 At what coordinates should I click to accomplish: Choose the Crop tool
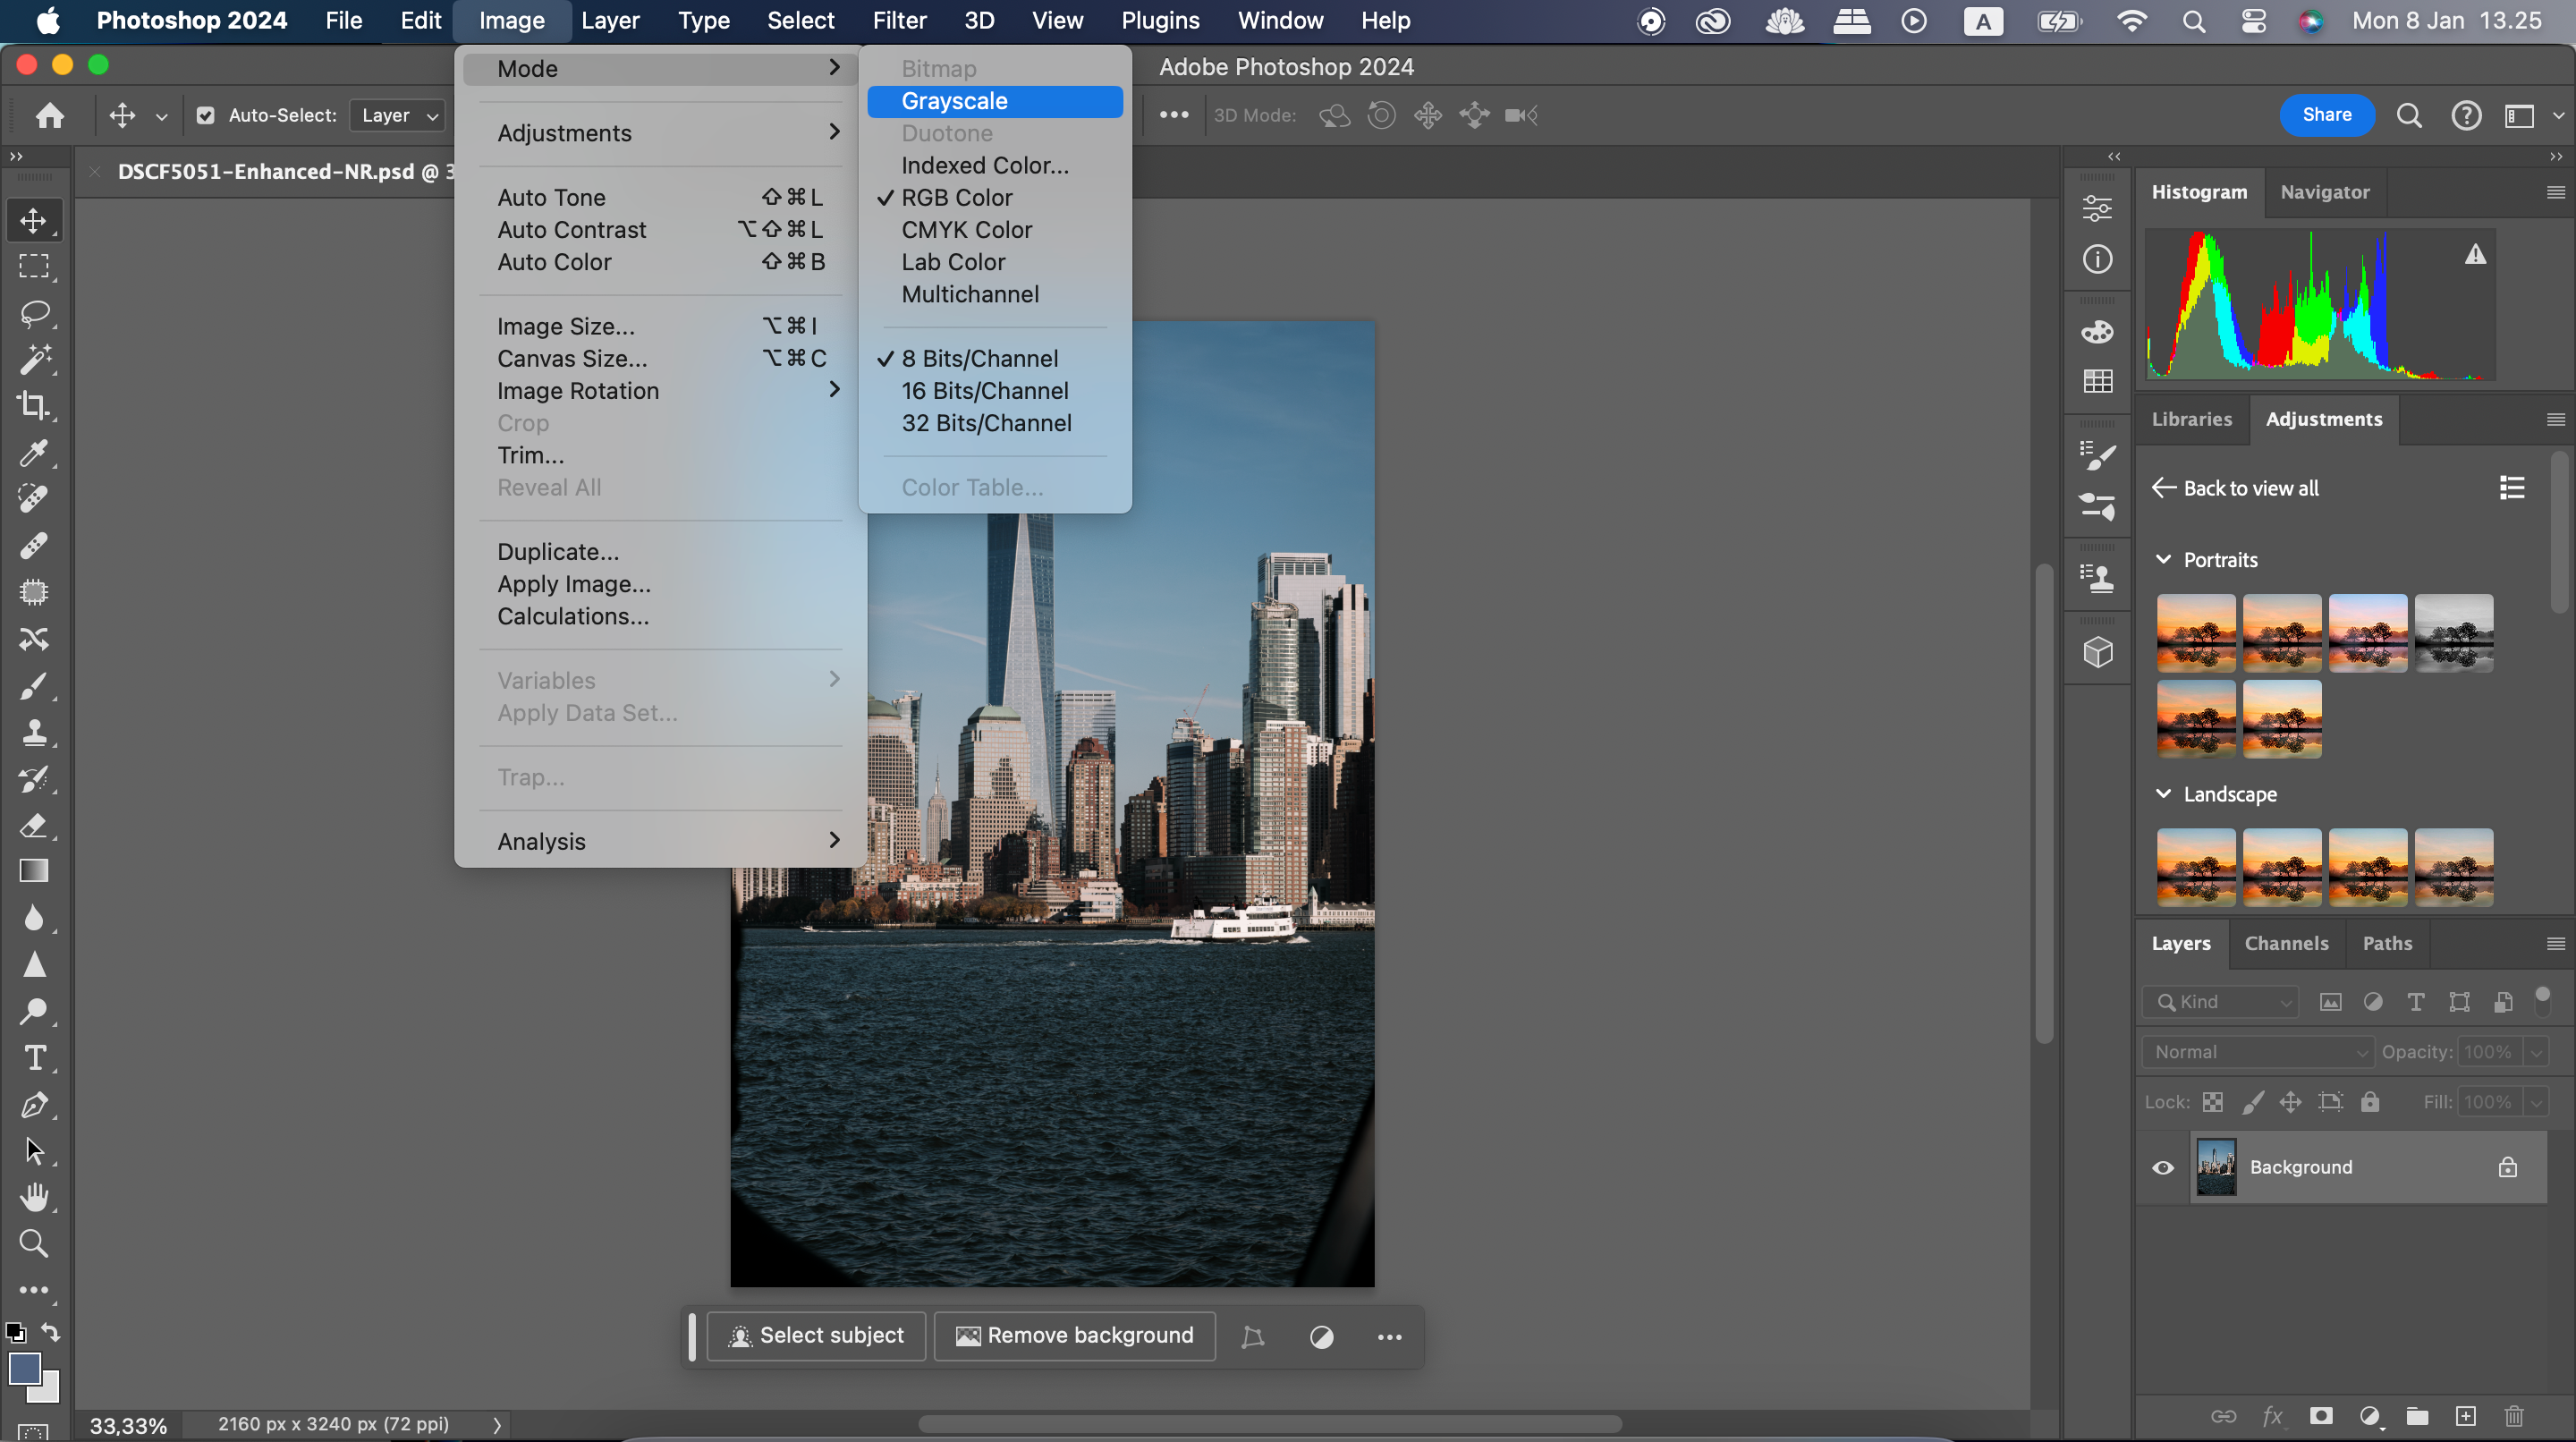coord(35,406)
